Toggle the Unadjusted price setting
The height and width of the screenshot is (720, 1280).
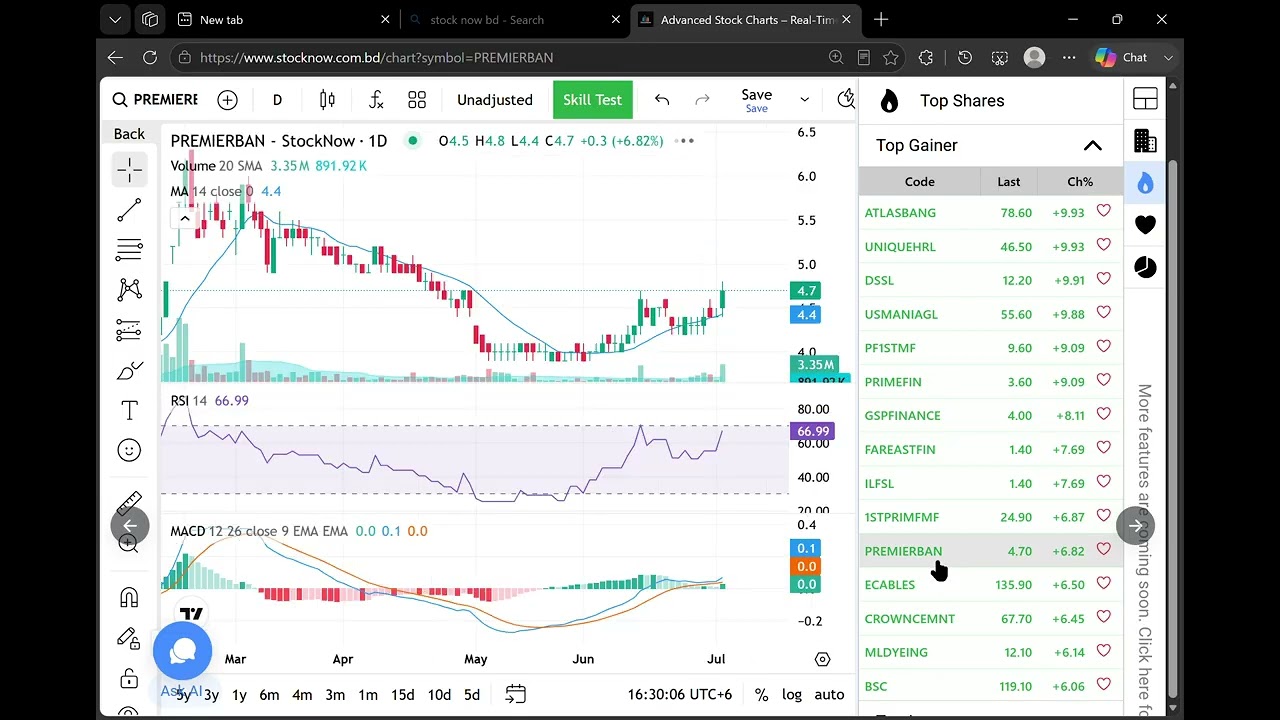[495, 99]
